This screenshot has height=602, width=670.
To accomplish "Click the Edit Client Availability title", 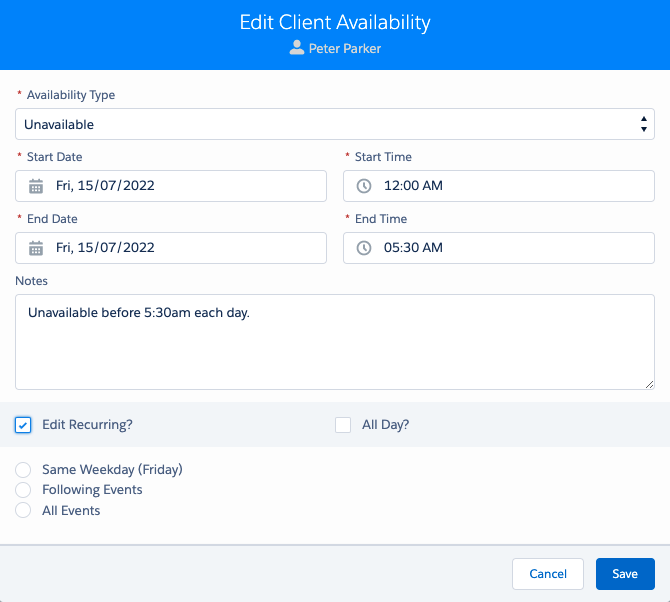I will pyautogui.click(x=335, y=22).
